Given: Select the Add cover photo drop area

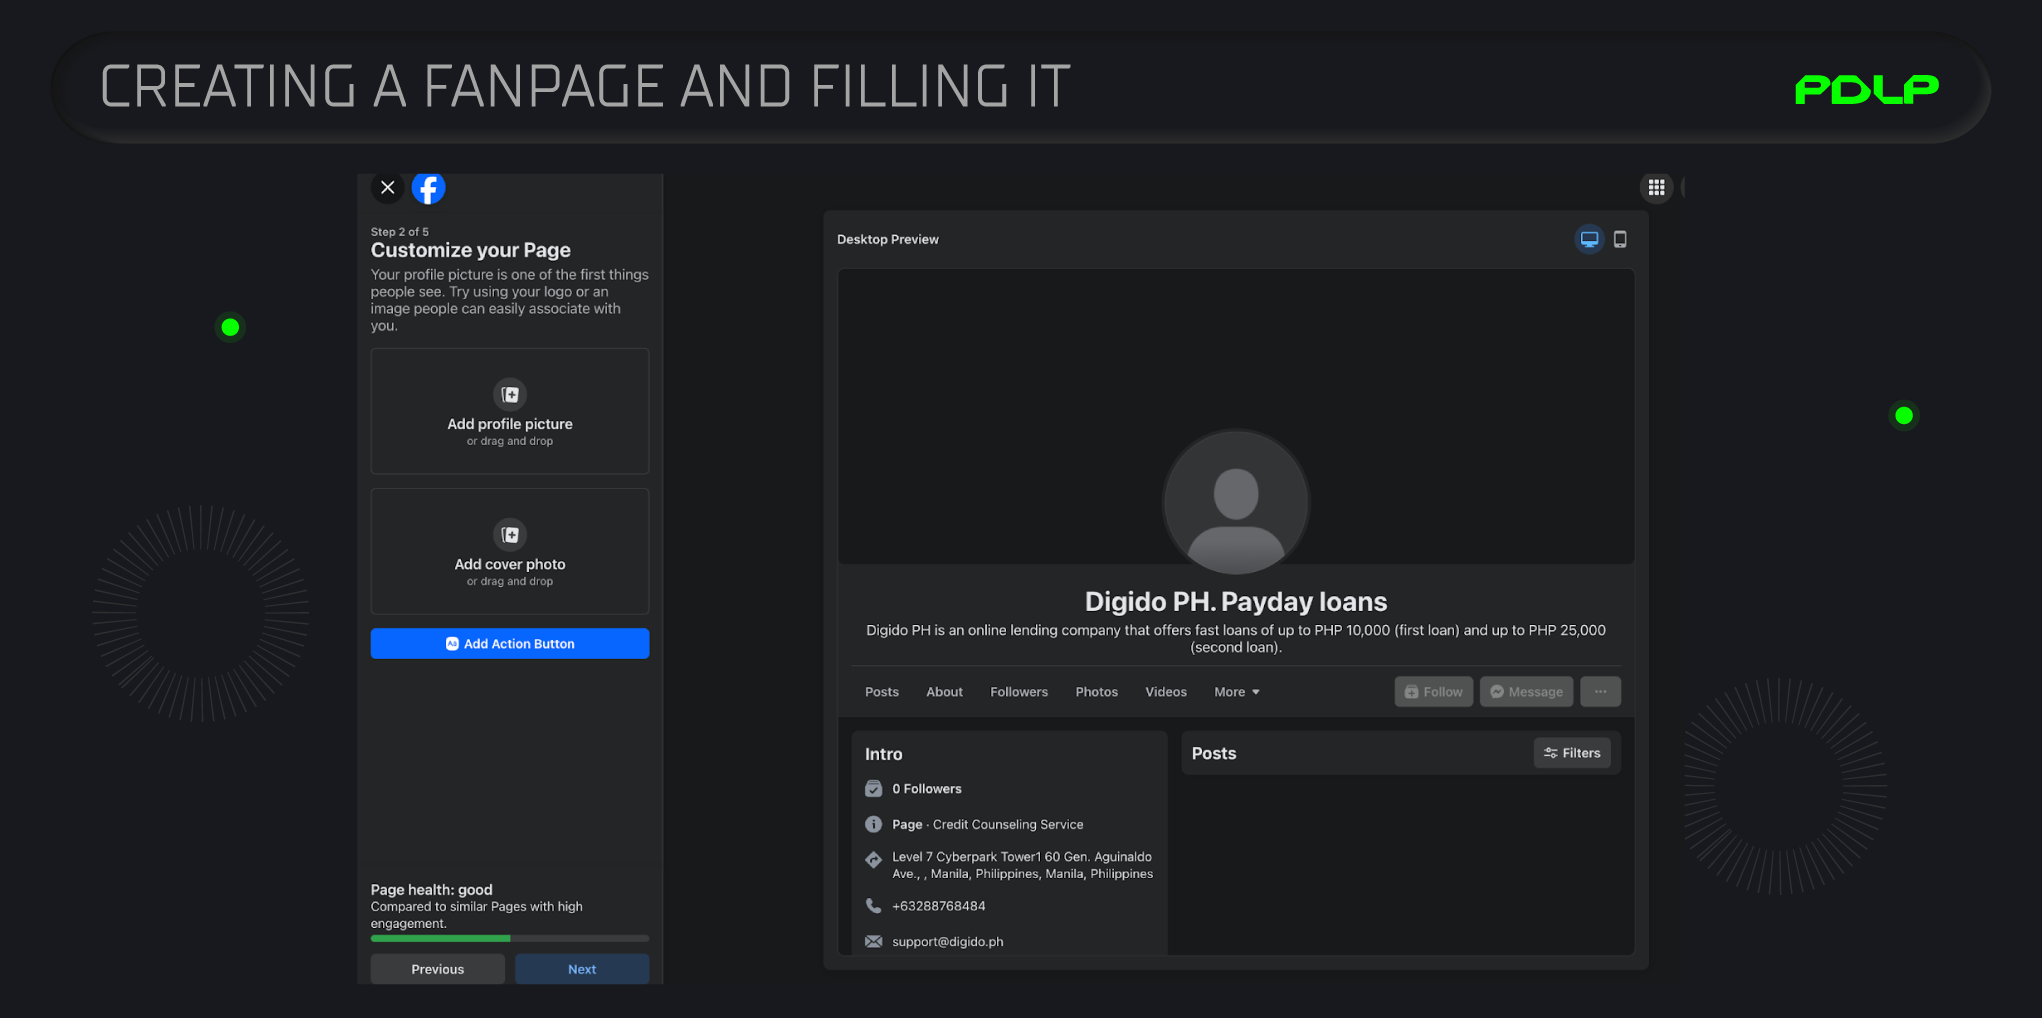Looking at the screenshot, I should tap(510, 551).
